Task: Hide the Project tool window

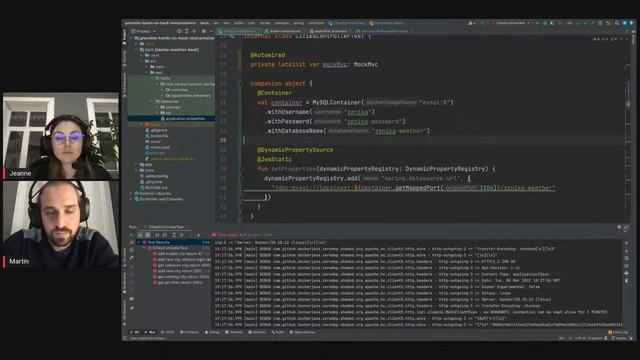Action: coord(211,31)
